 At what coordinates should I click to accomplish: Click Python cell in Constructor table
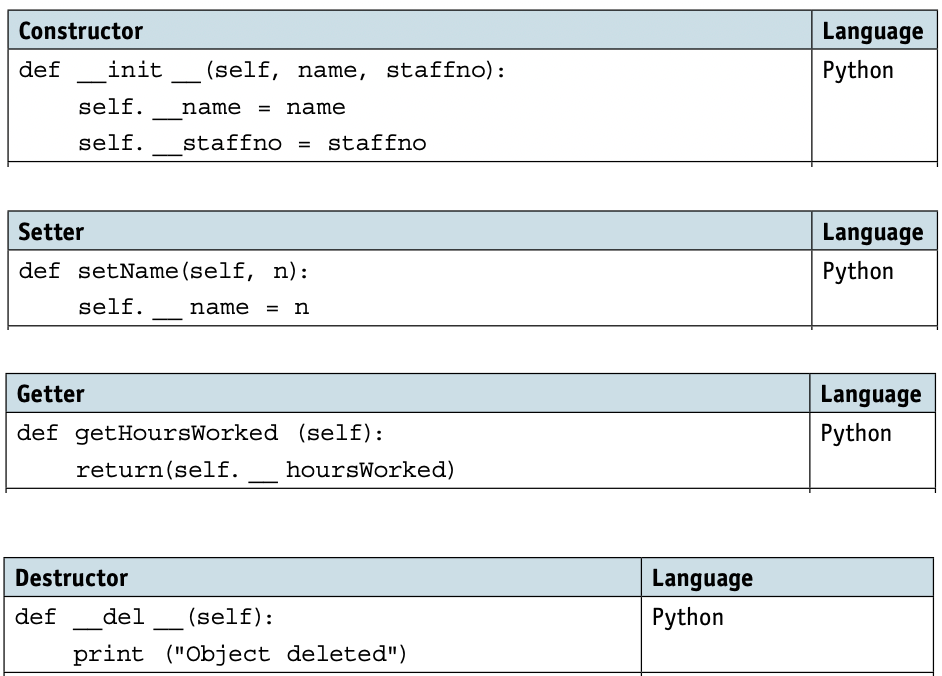pos(858,72)
